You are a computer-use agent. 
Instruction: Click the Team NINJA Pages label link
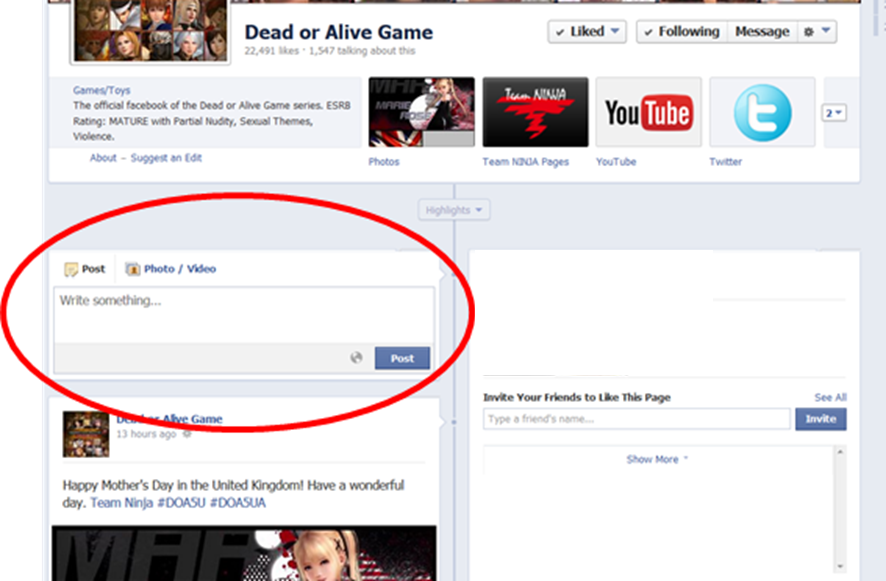[525, 162]
